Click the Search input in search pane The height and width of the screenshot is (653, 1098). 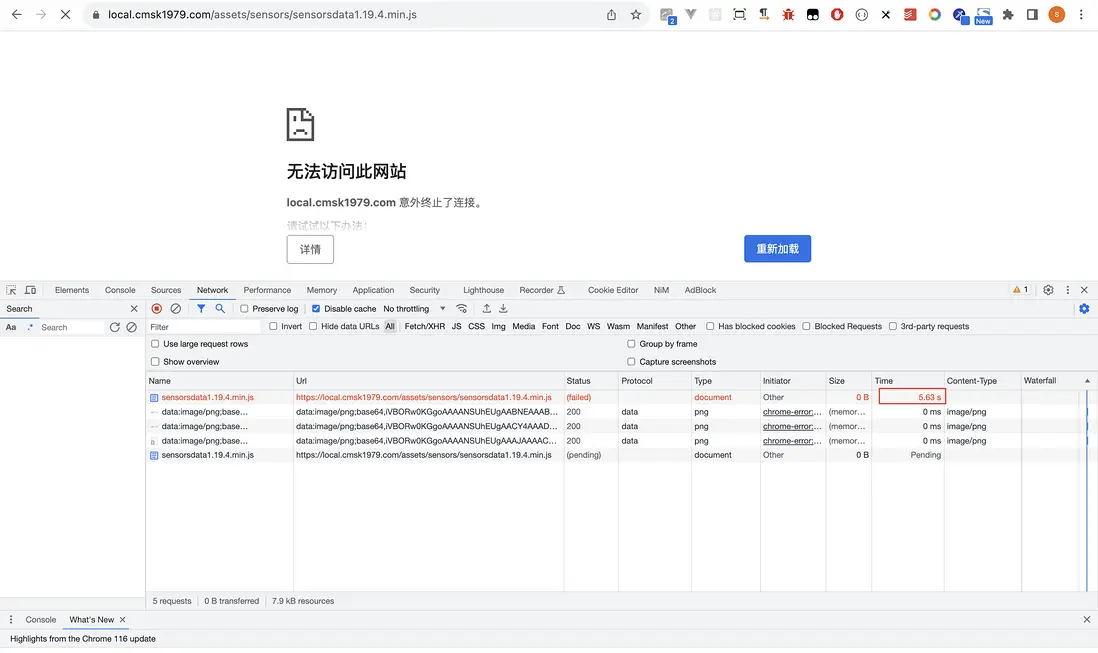coord(71,328)
